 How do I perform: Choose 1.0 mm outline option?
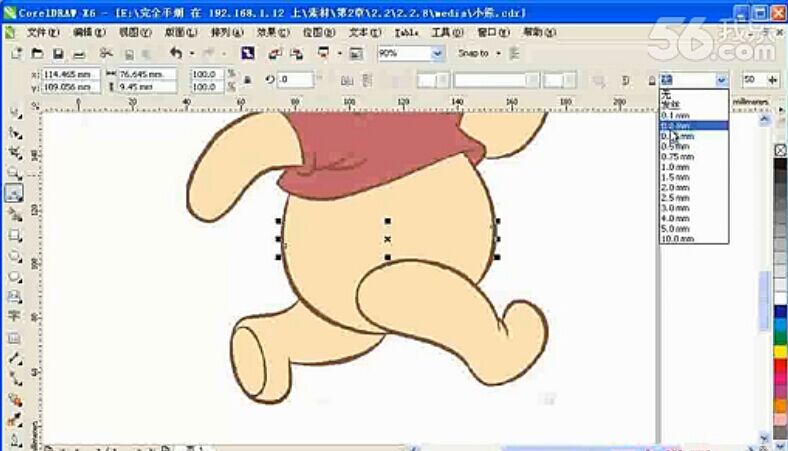click(x=694, y=167)
